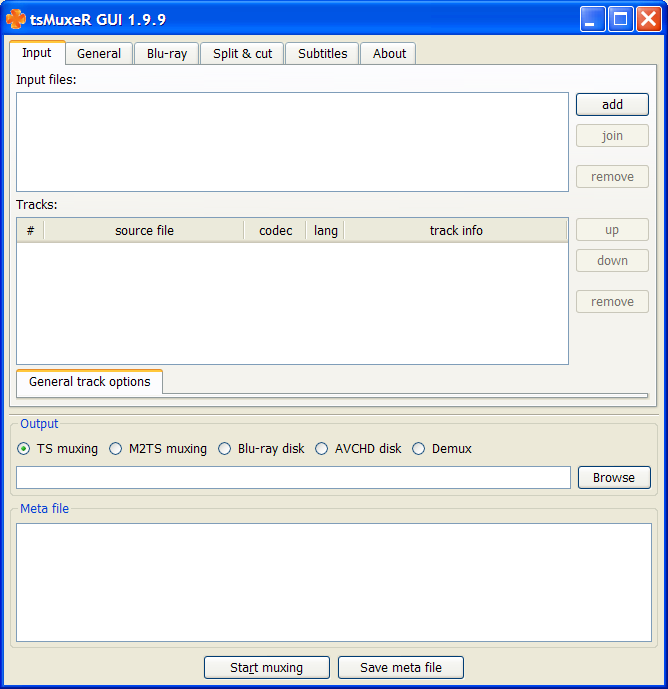Close the tsMuxeR window
Viewport: 668px width, 689px height.
click(649, 19)
